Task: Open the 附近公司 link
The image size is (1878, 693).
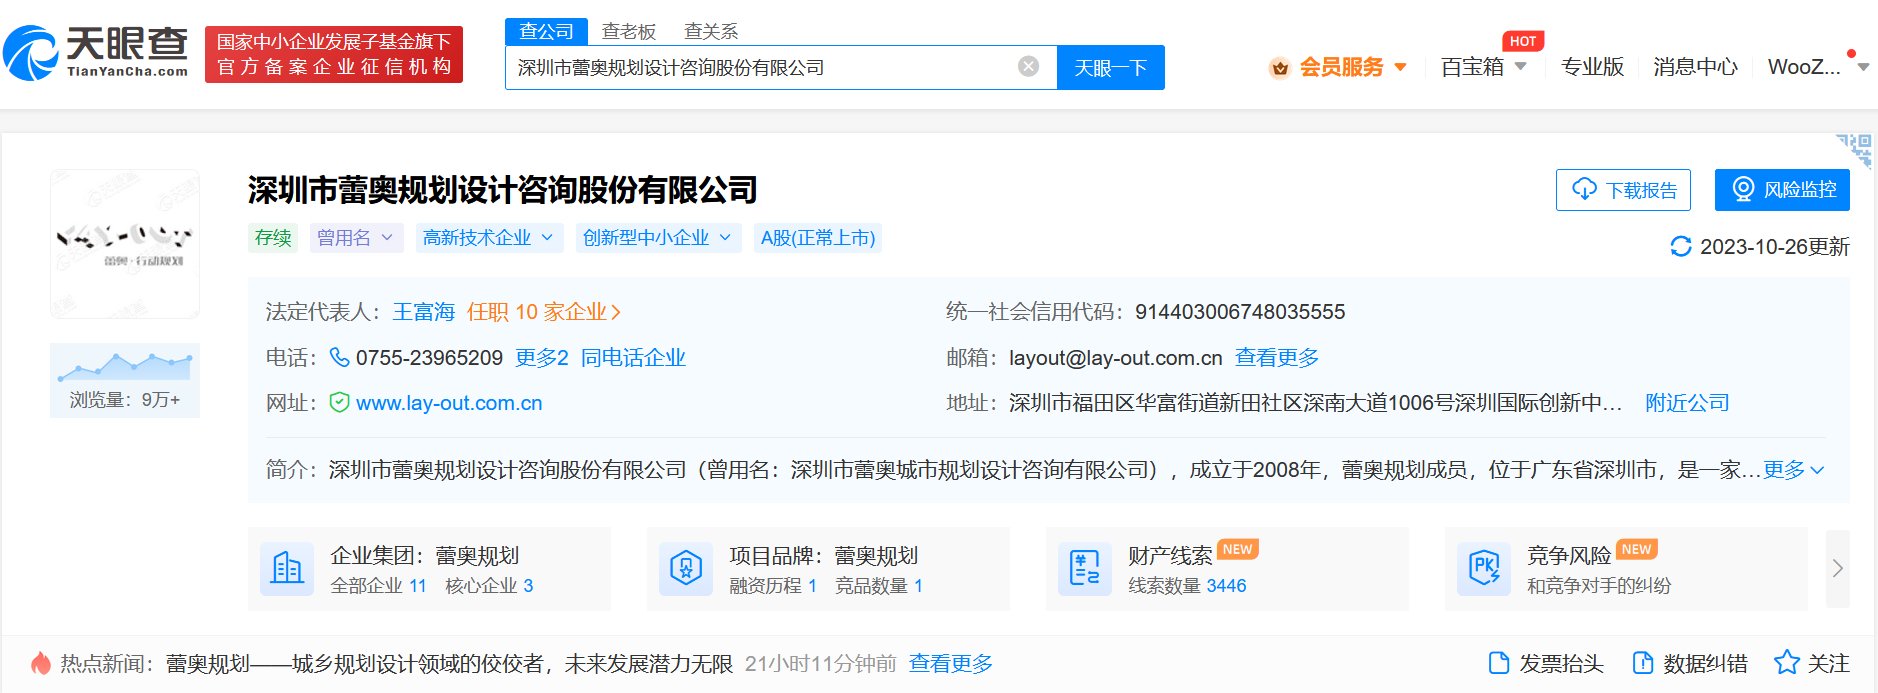Action: pyautogui.click(x=1687, y=403)
